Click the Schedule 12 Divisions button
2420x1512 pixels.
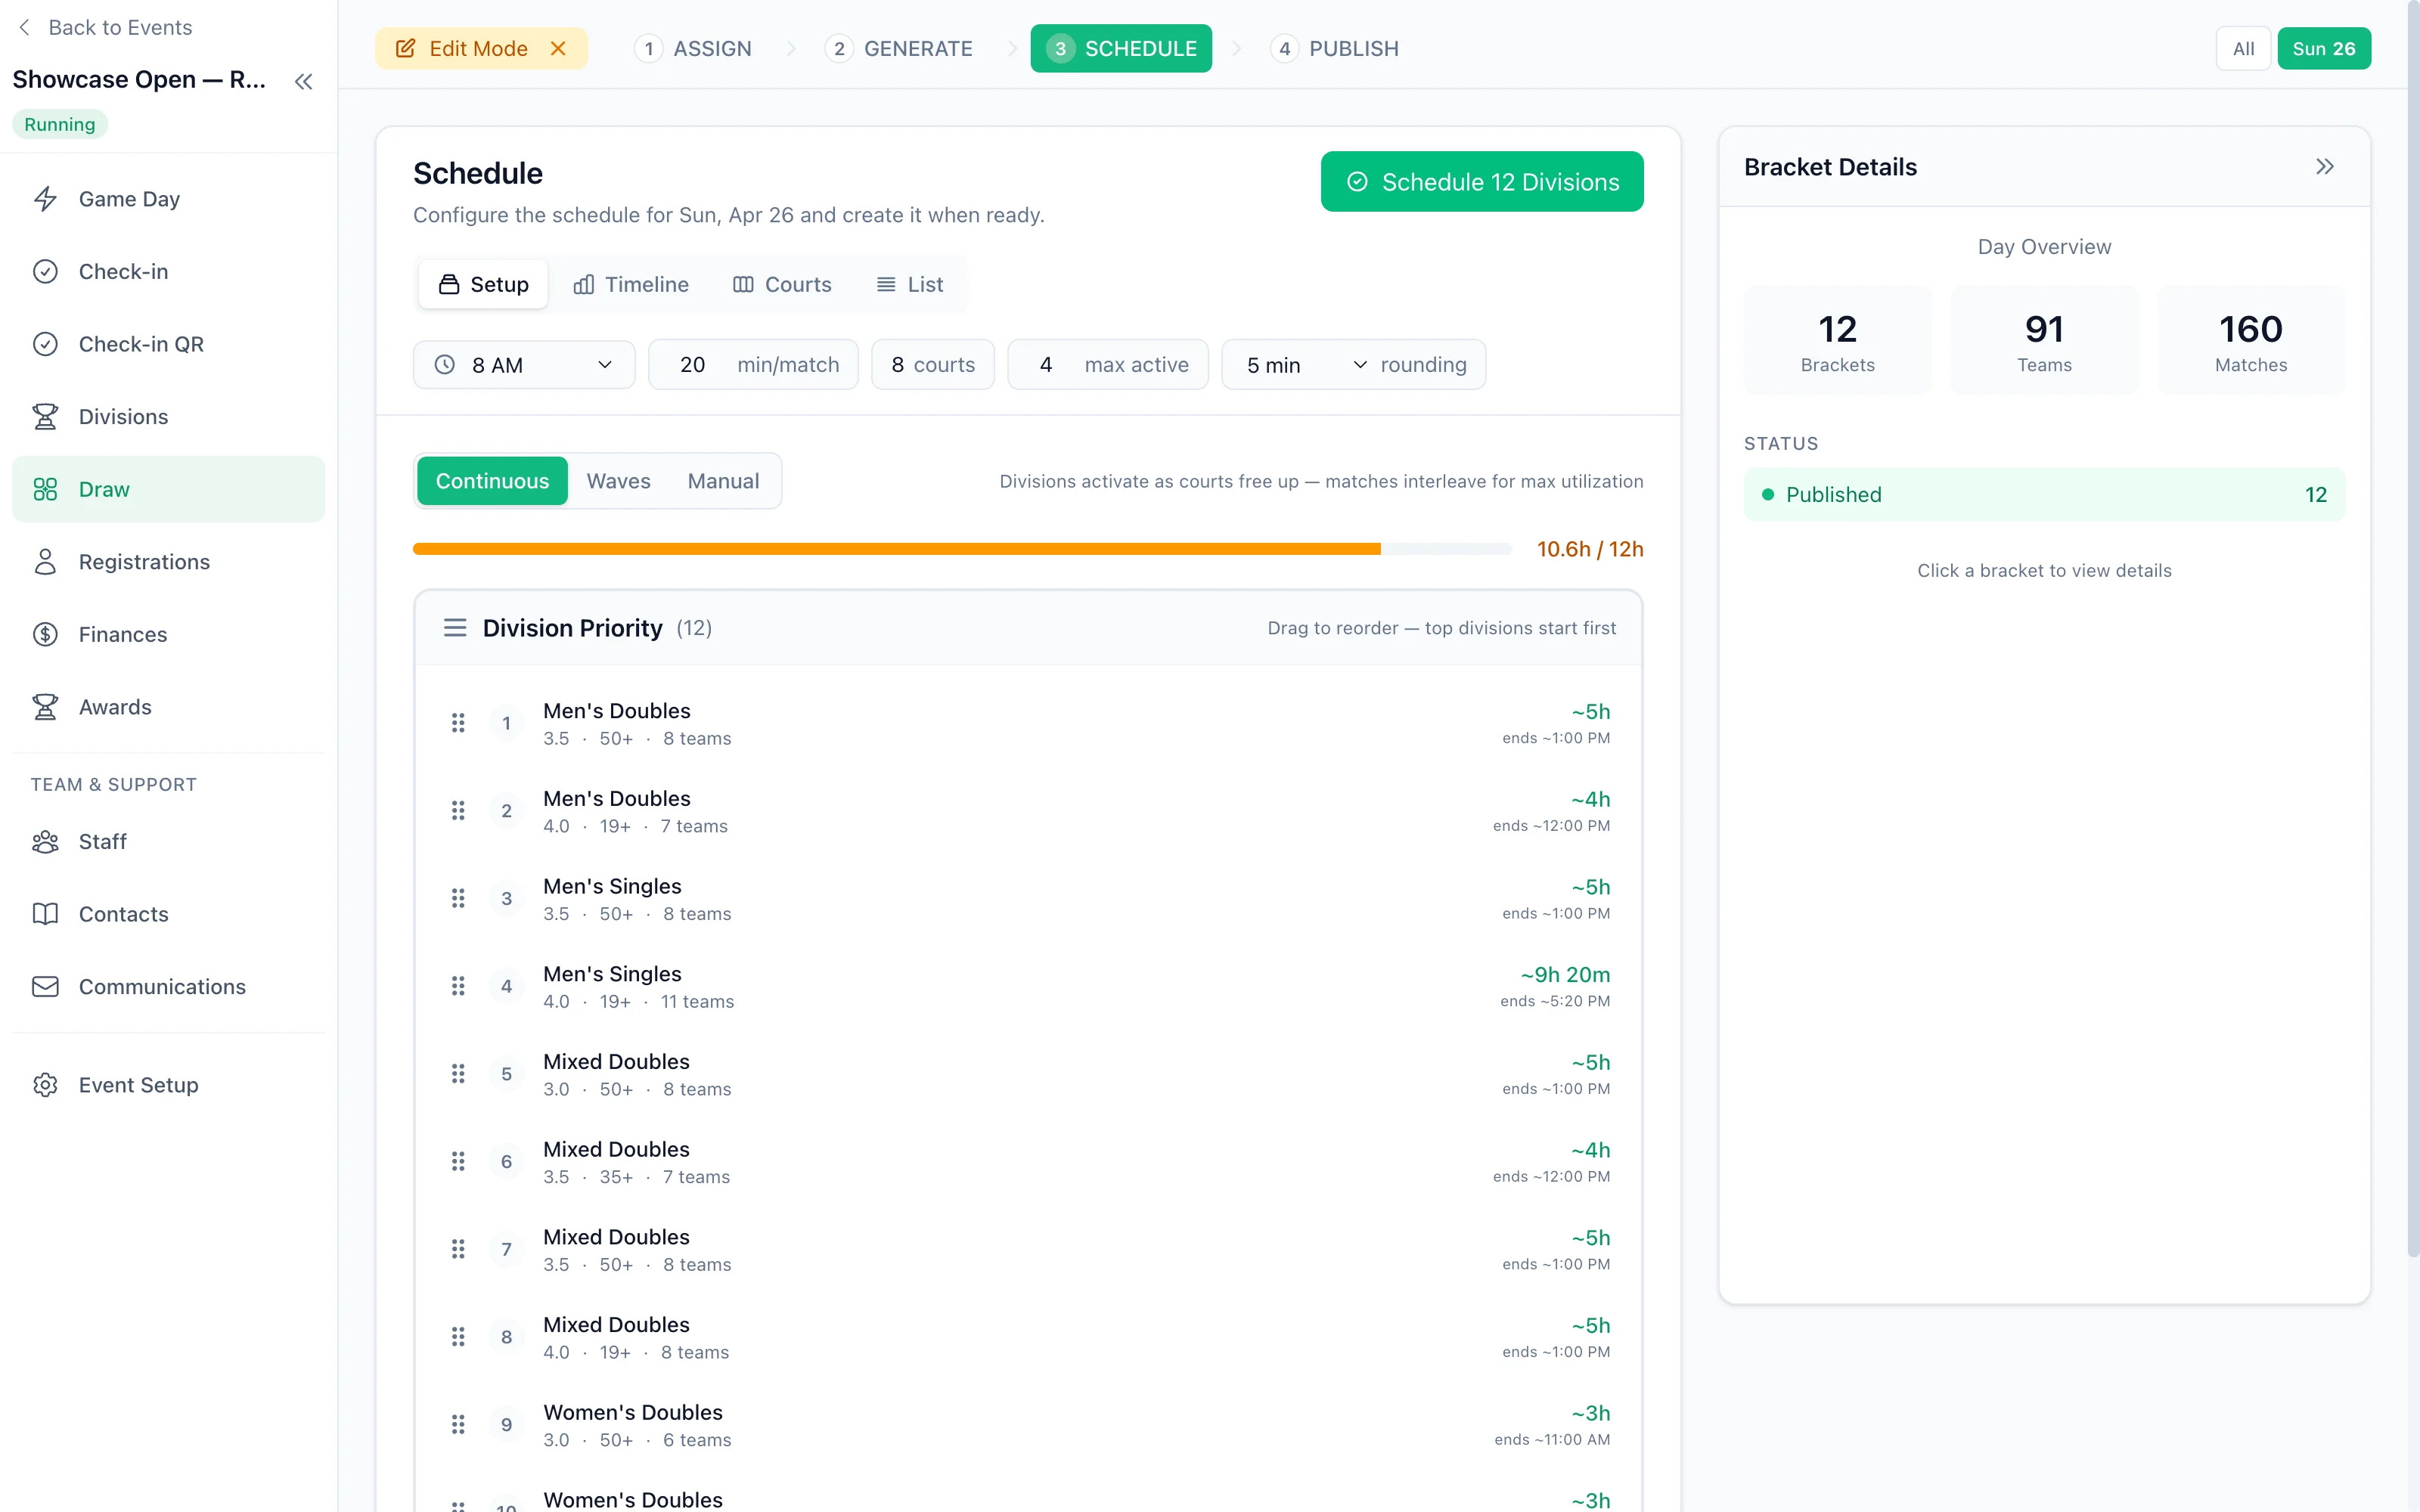click(x=1482, y=181)
